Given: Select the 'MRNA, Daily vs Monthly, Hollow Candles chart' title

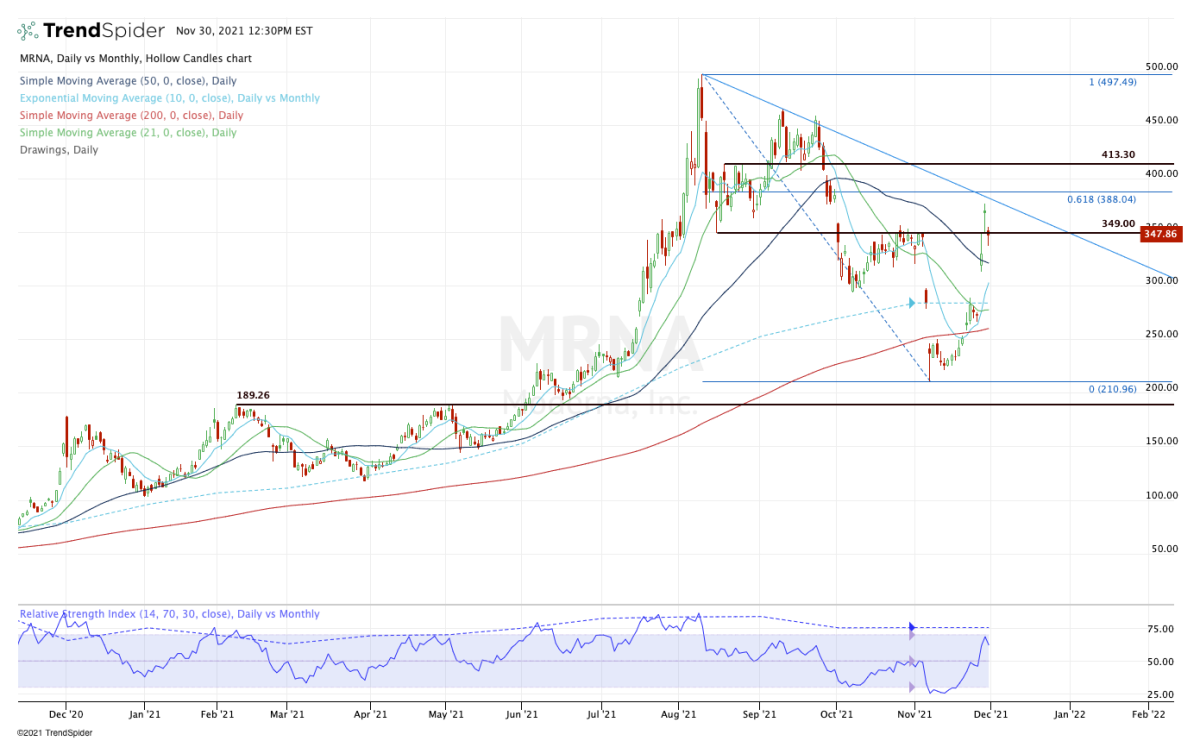Looking at the screenshot, I should pyautogui.click(x=135, y=60).
